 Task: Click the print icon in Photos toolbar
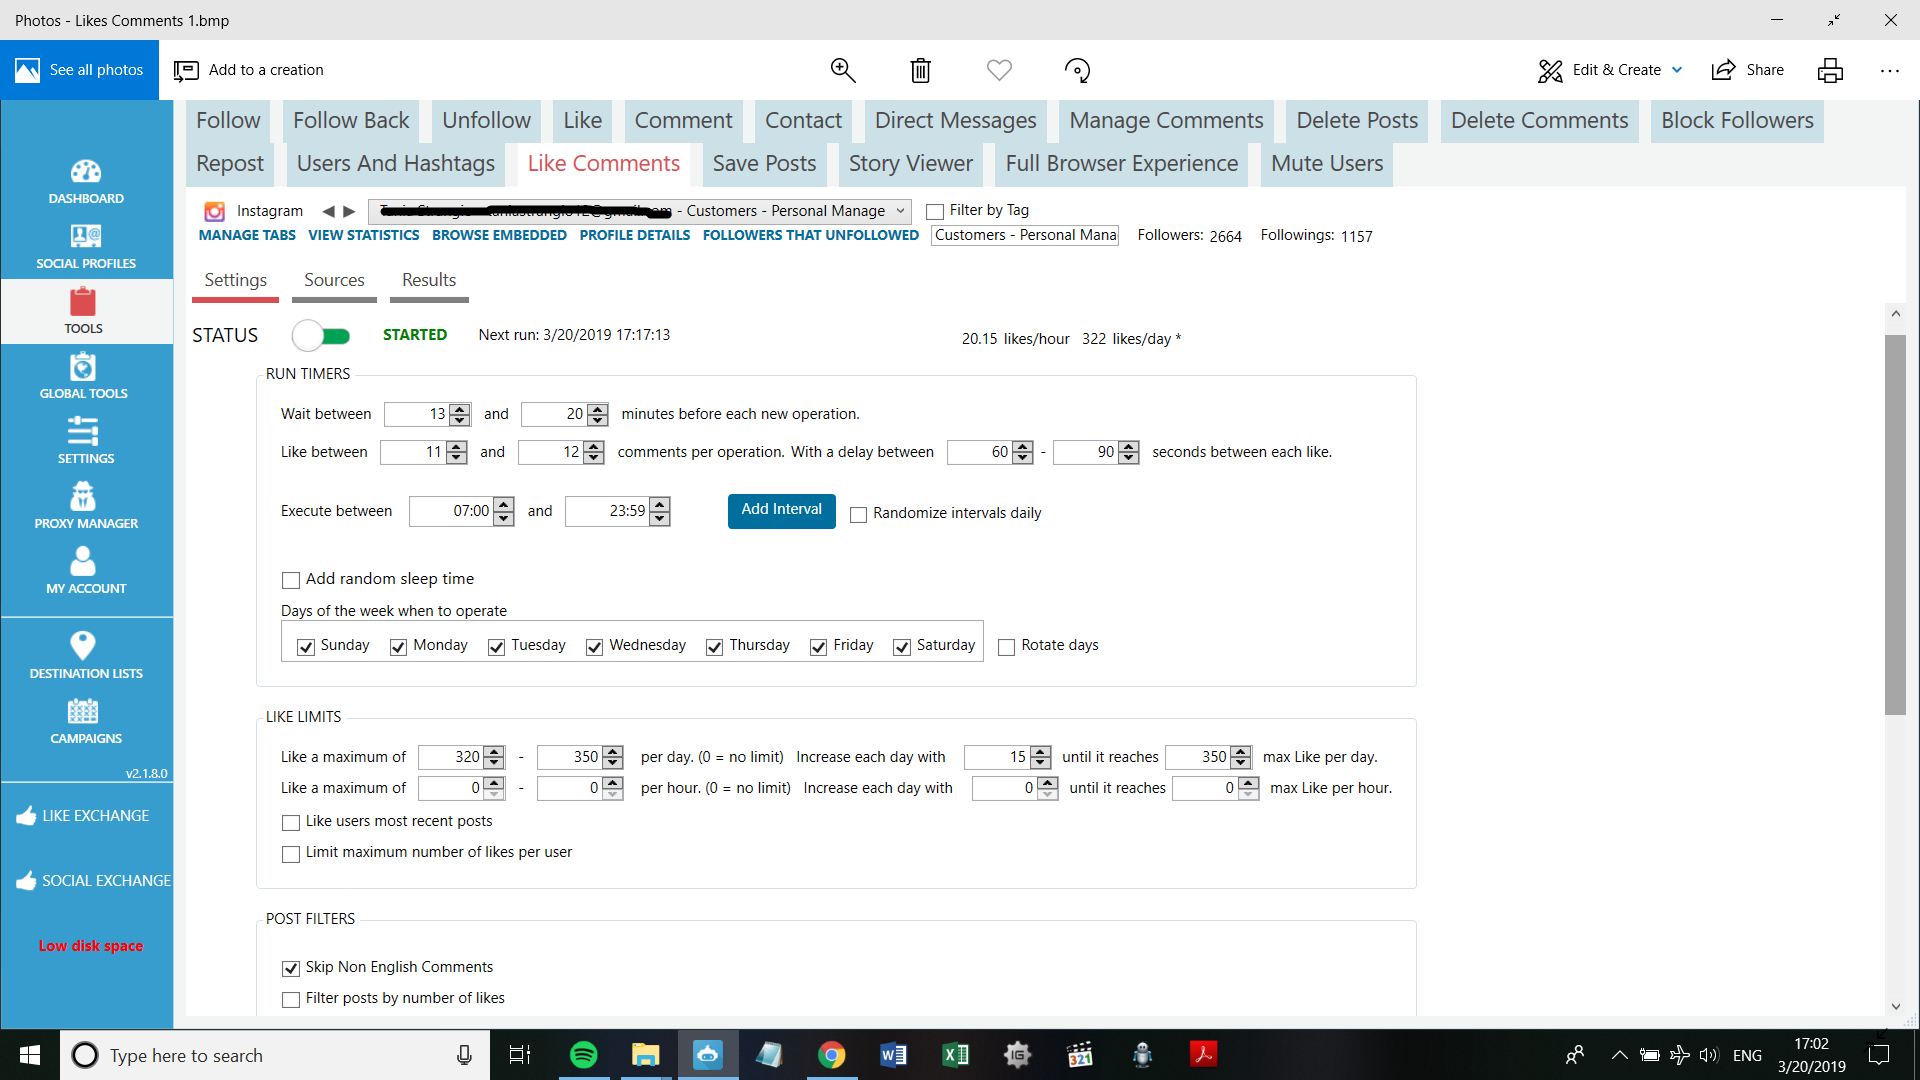1830,70
